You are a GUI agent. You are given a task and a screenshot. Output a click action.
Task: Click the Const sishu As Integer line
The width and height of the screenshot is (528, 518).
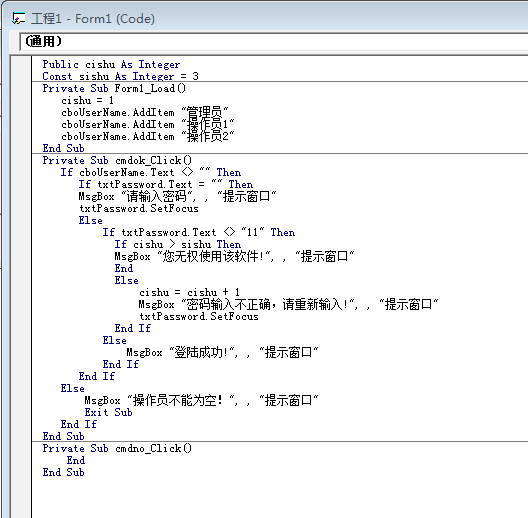[x=120, y=76]
